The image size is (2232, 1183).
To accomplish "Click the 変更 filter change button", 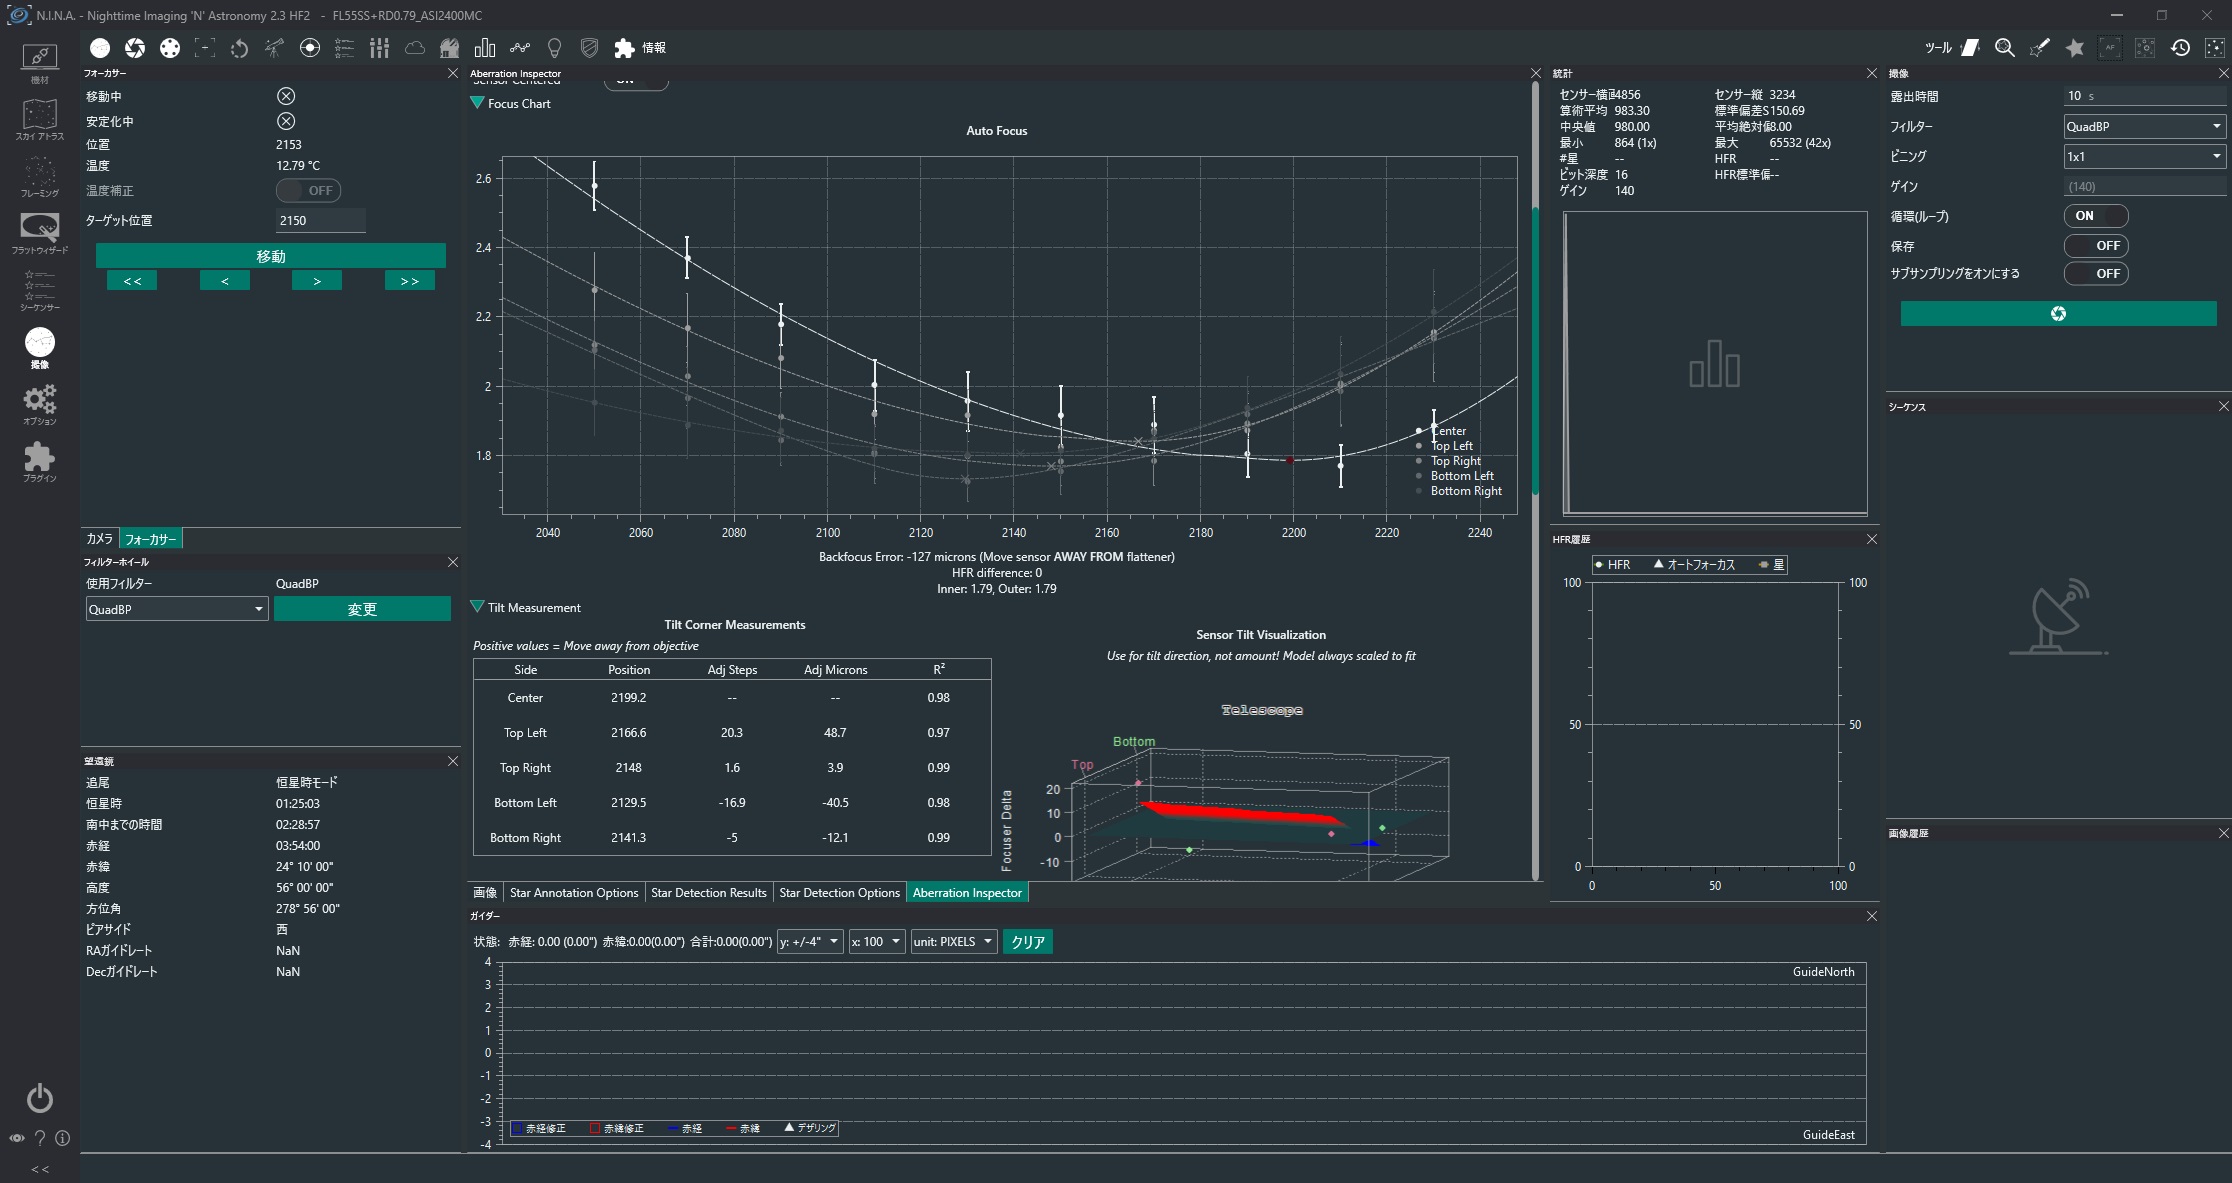I will click(x=362, y=609).
